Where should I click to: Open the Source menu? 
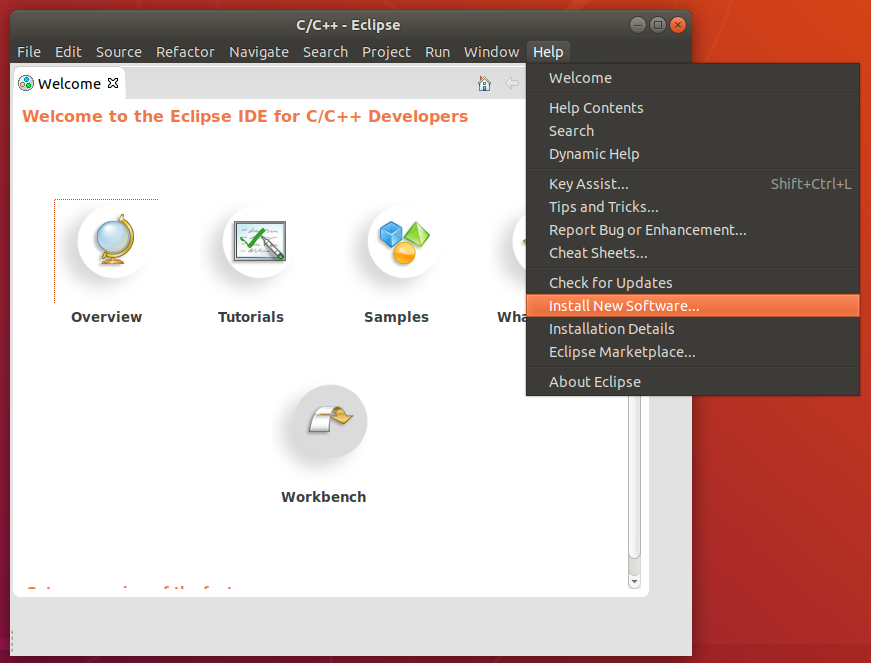coord(119,52)
